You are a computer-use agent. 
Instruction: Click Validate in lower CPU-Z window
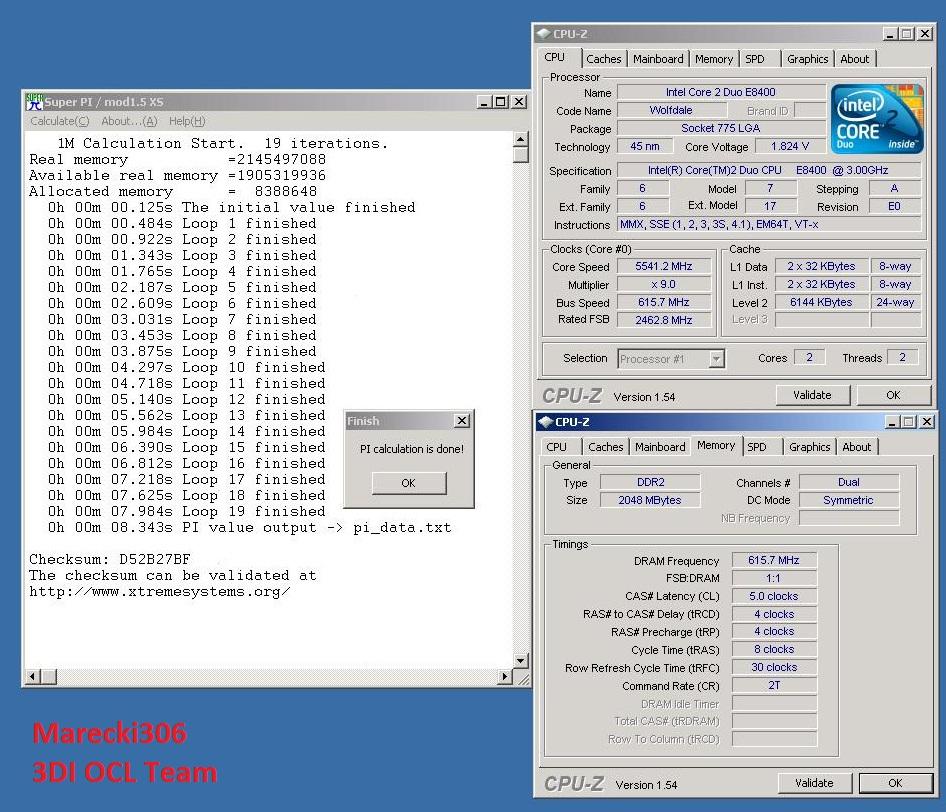pyautogui.click(x=814, y=783)
